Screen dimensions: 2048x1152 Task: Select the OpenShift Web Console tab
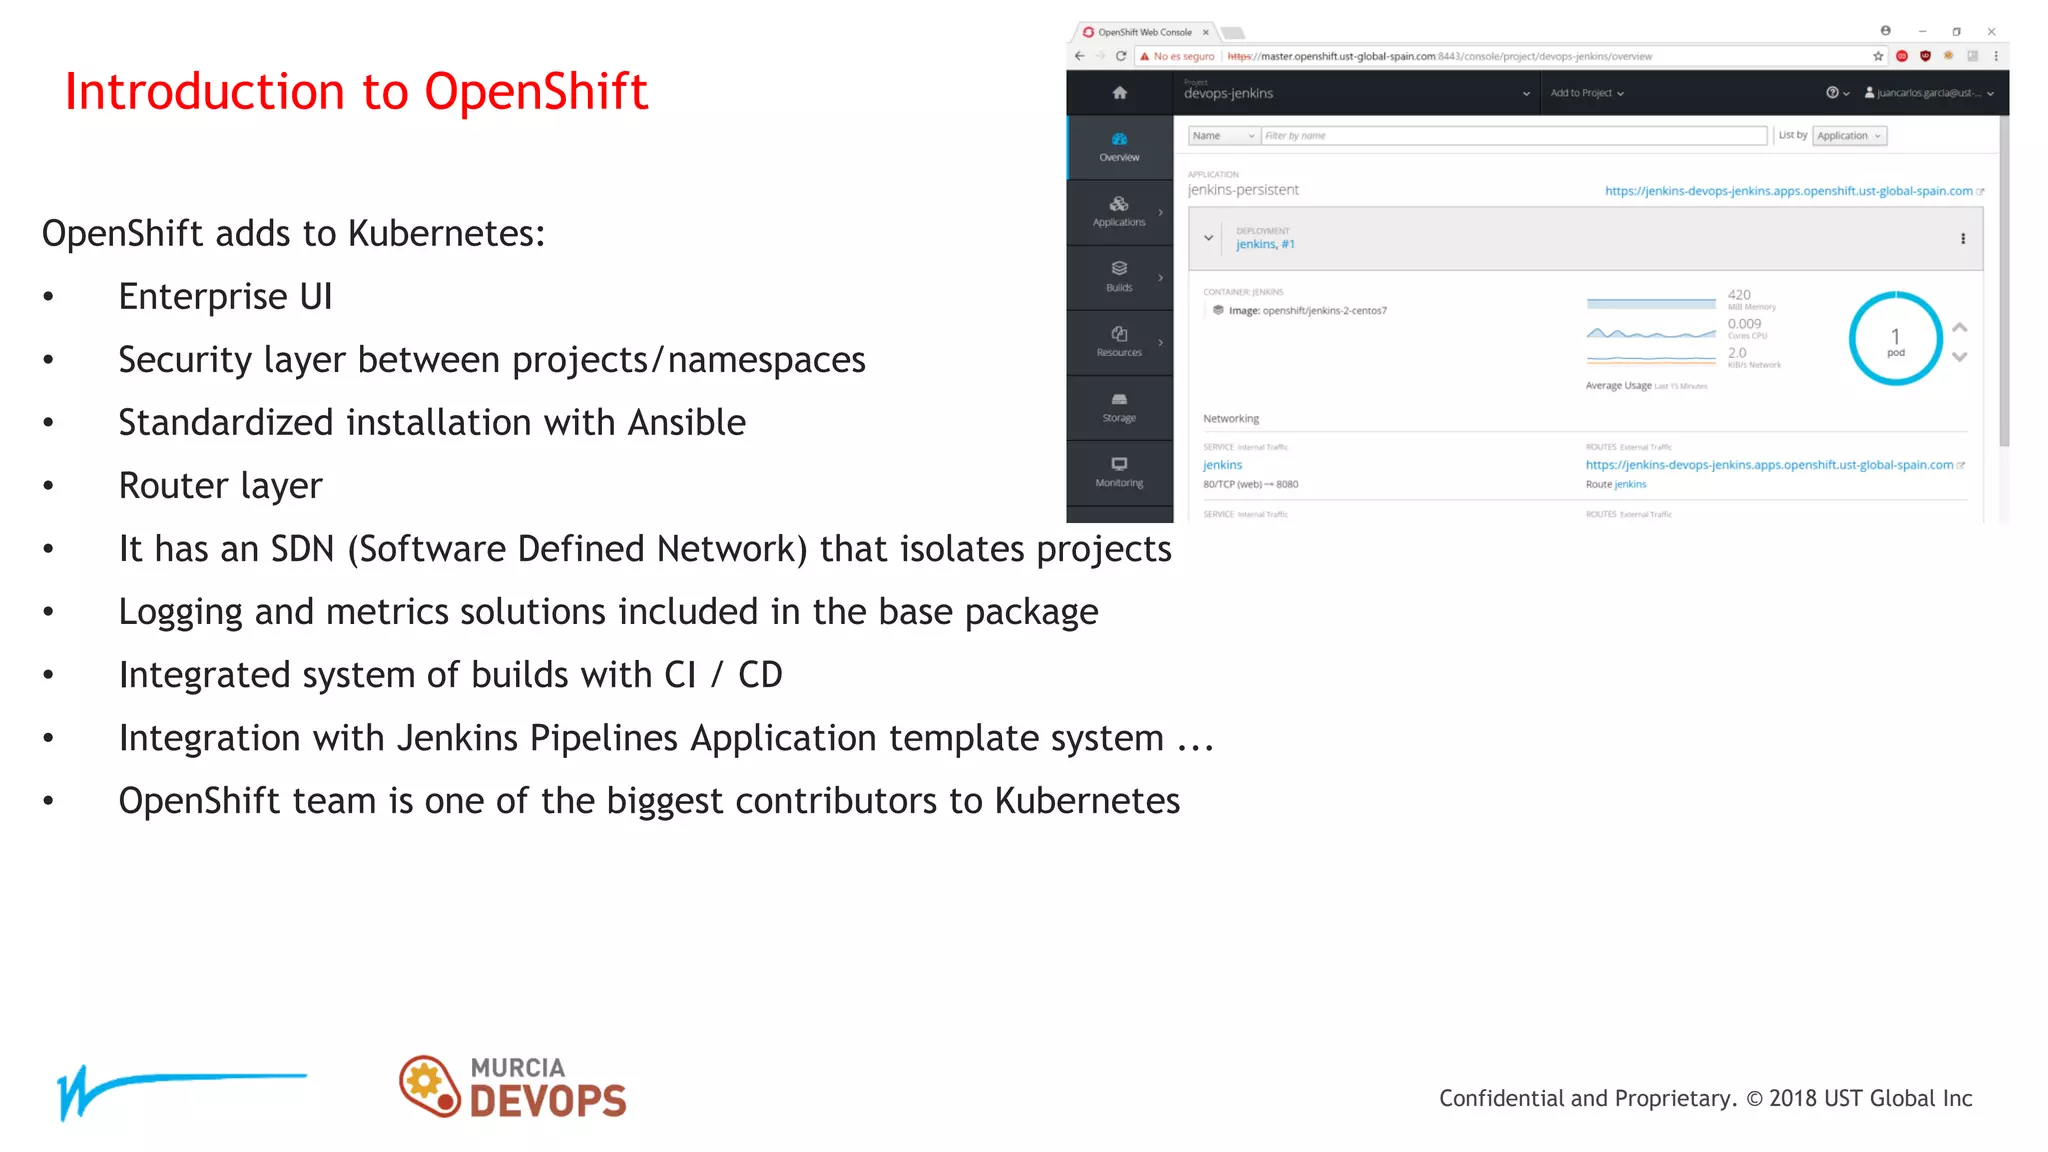coord(1144,32)
